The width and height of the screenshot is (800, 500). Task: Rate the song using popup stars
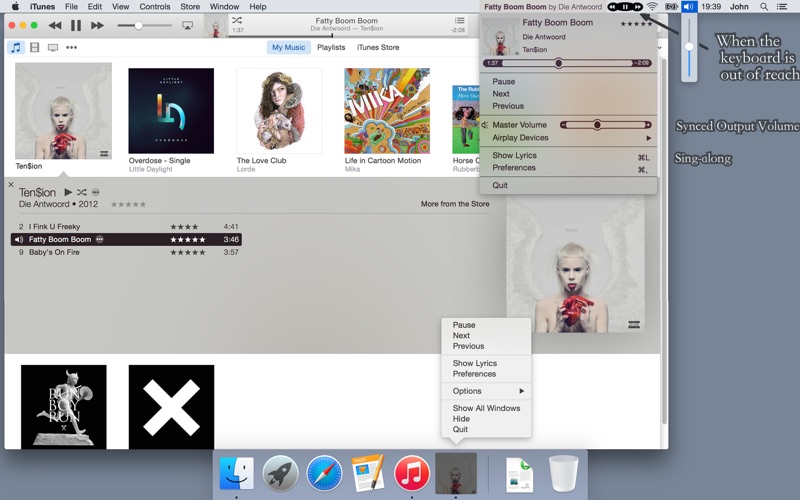636,24
